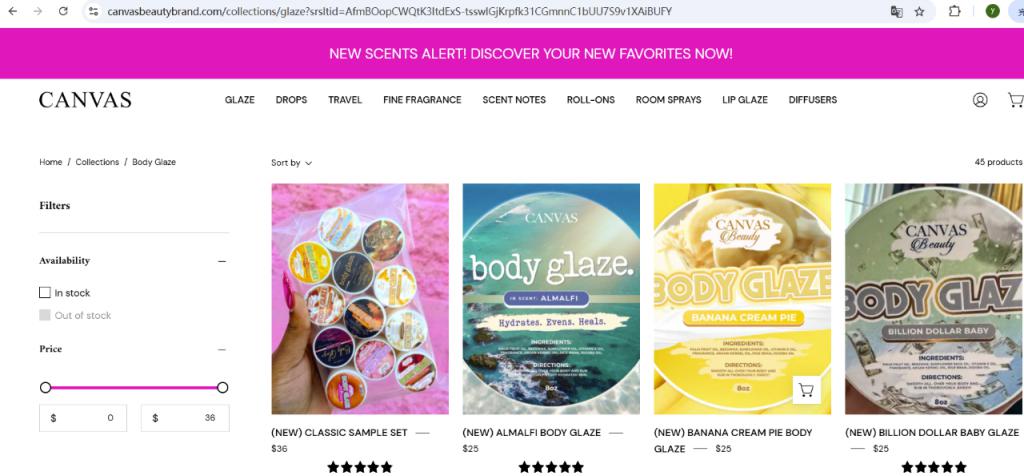Go back with the browser back arrow
1024x476 pixels.
pos(12,11)
